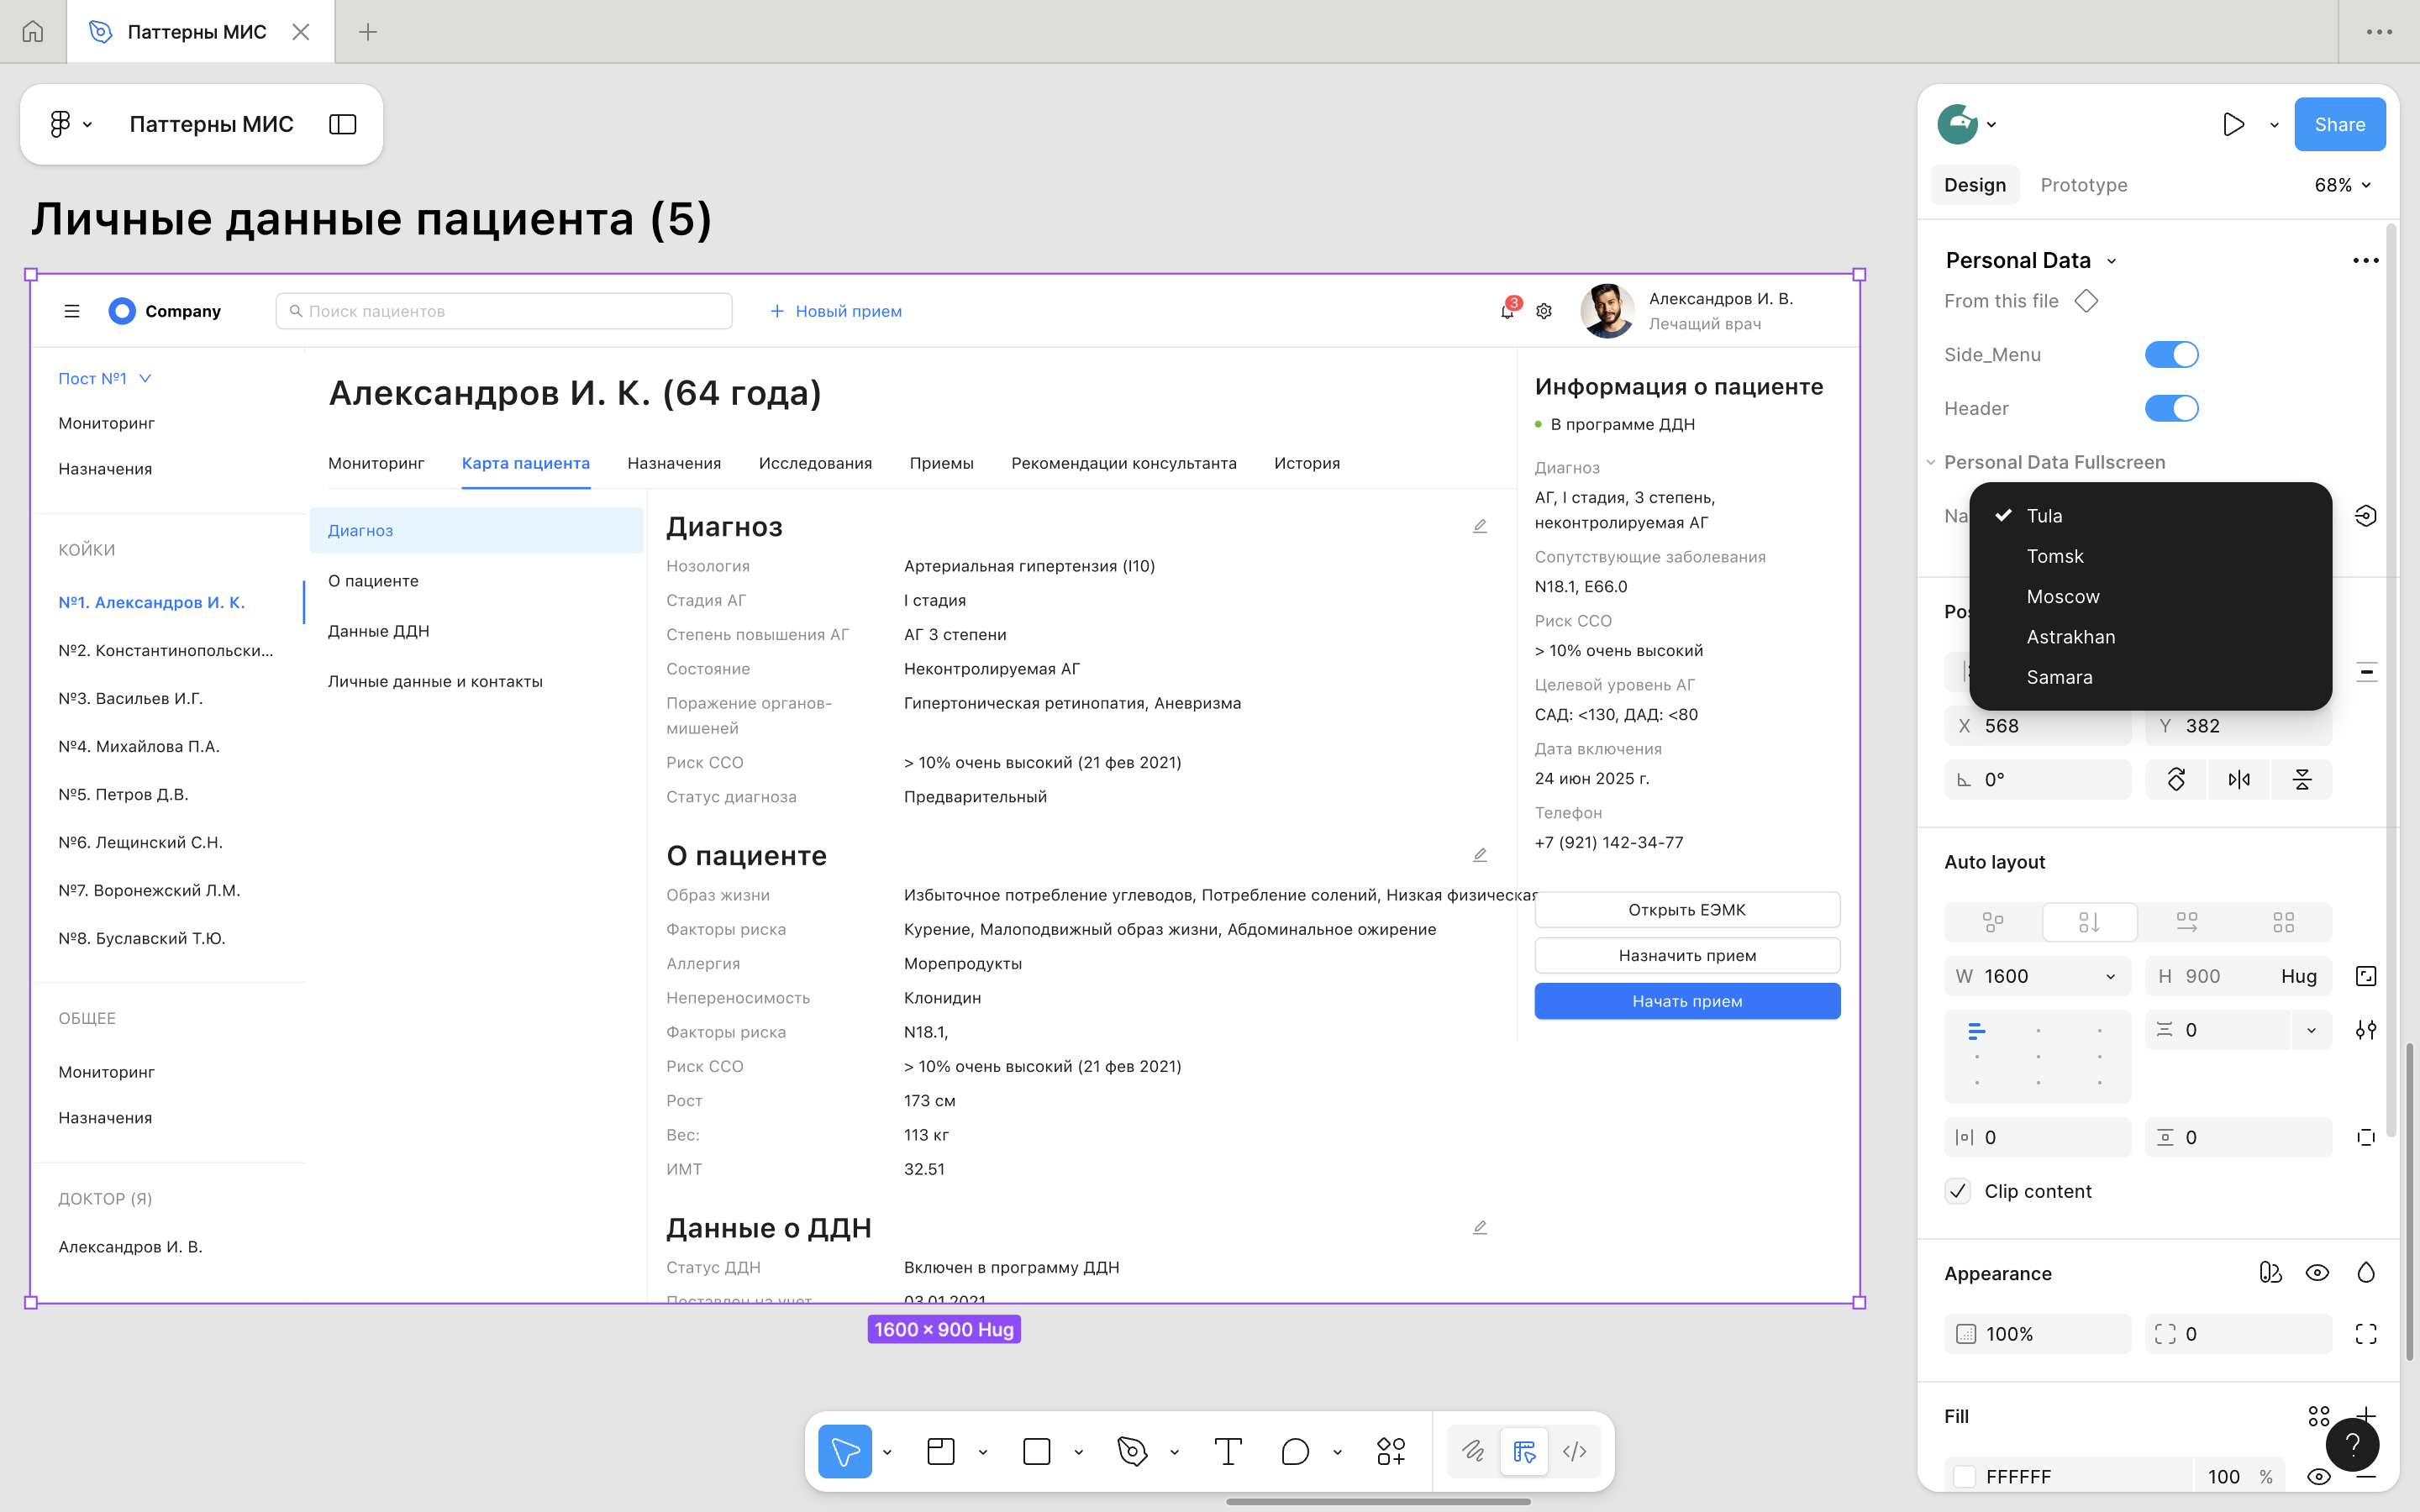Open the 68% zoom dropdown
This screenshot has width=2420, height=1512.
(x=2342, y=185)
